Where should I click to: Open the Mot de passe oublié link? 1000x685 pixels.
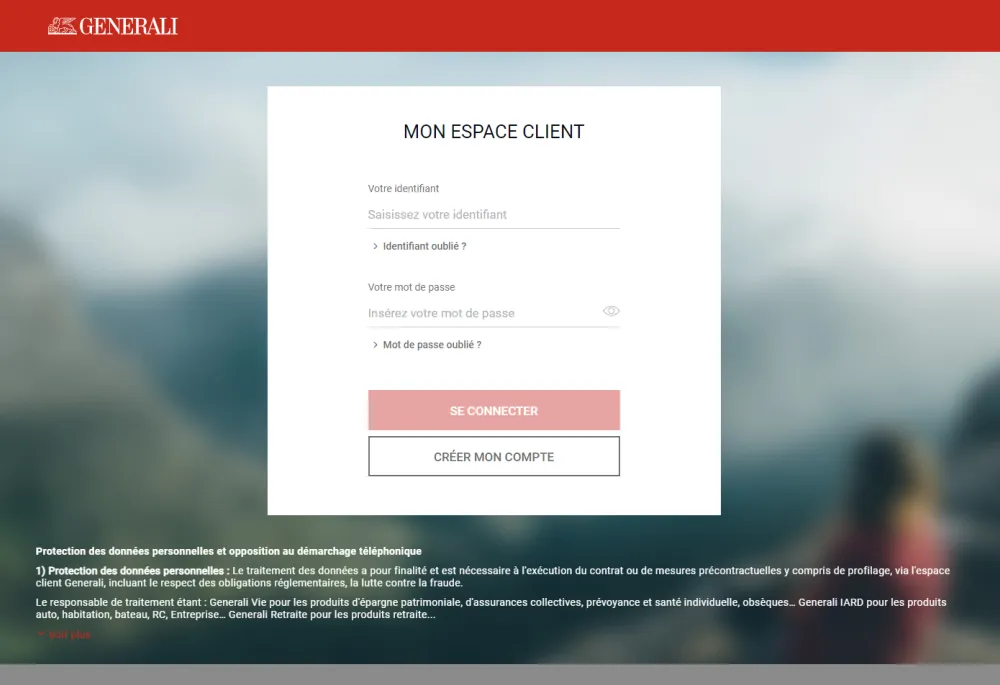pos(427,344)
